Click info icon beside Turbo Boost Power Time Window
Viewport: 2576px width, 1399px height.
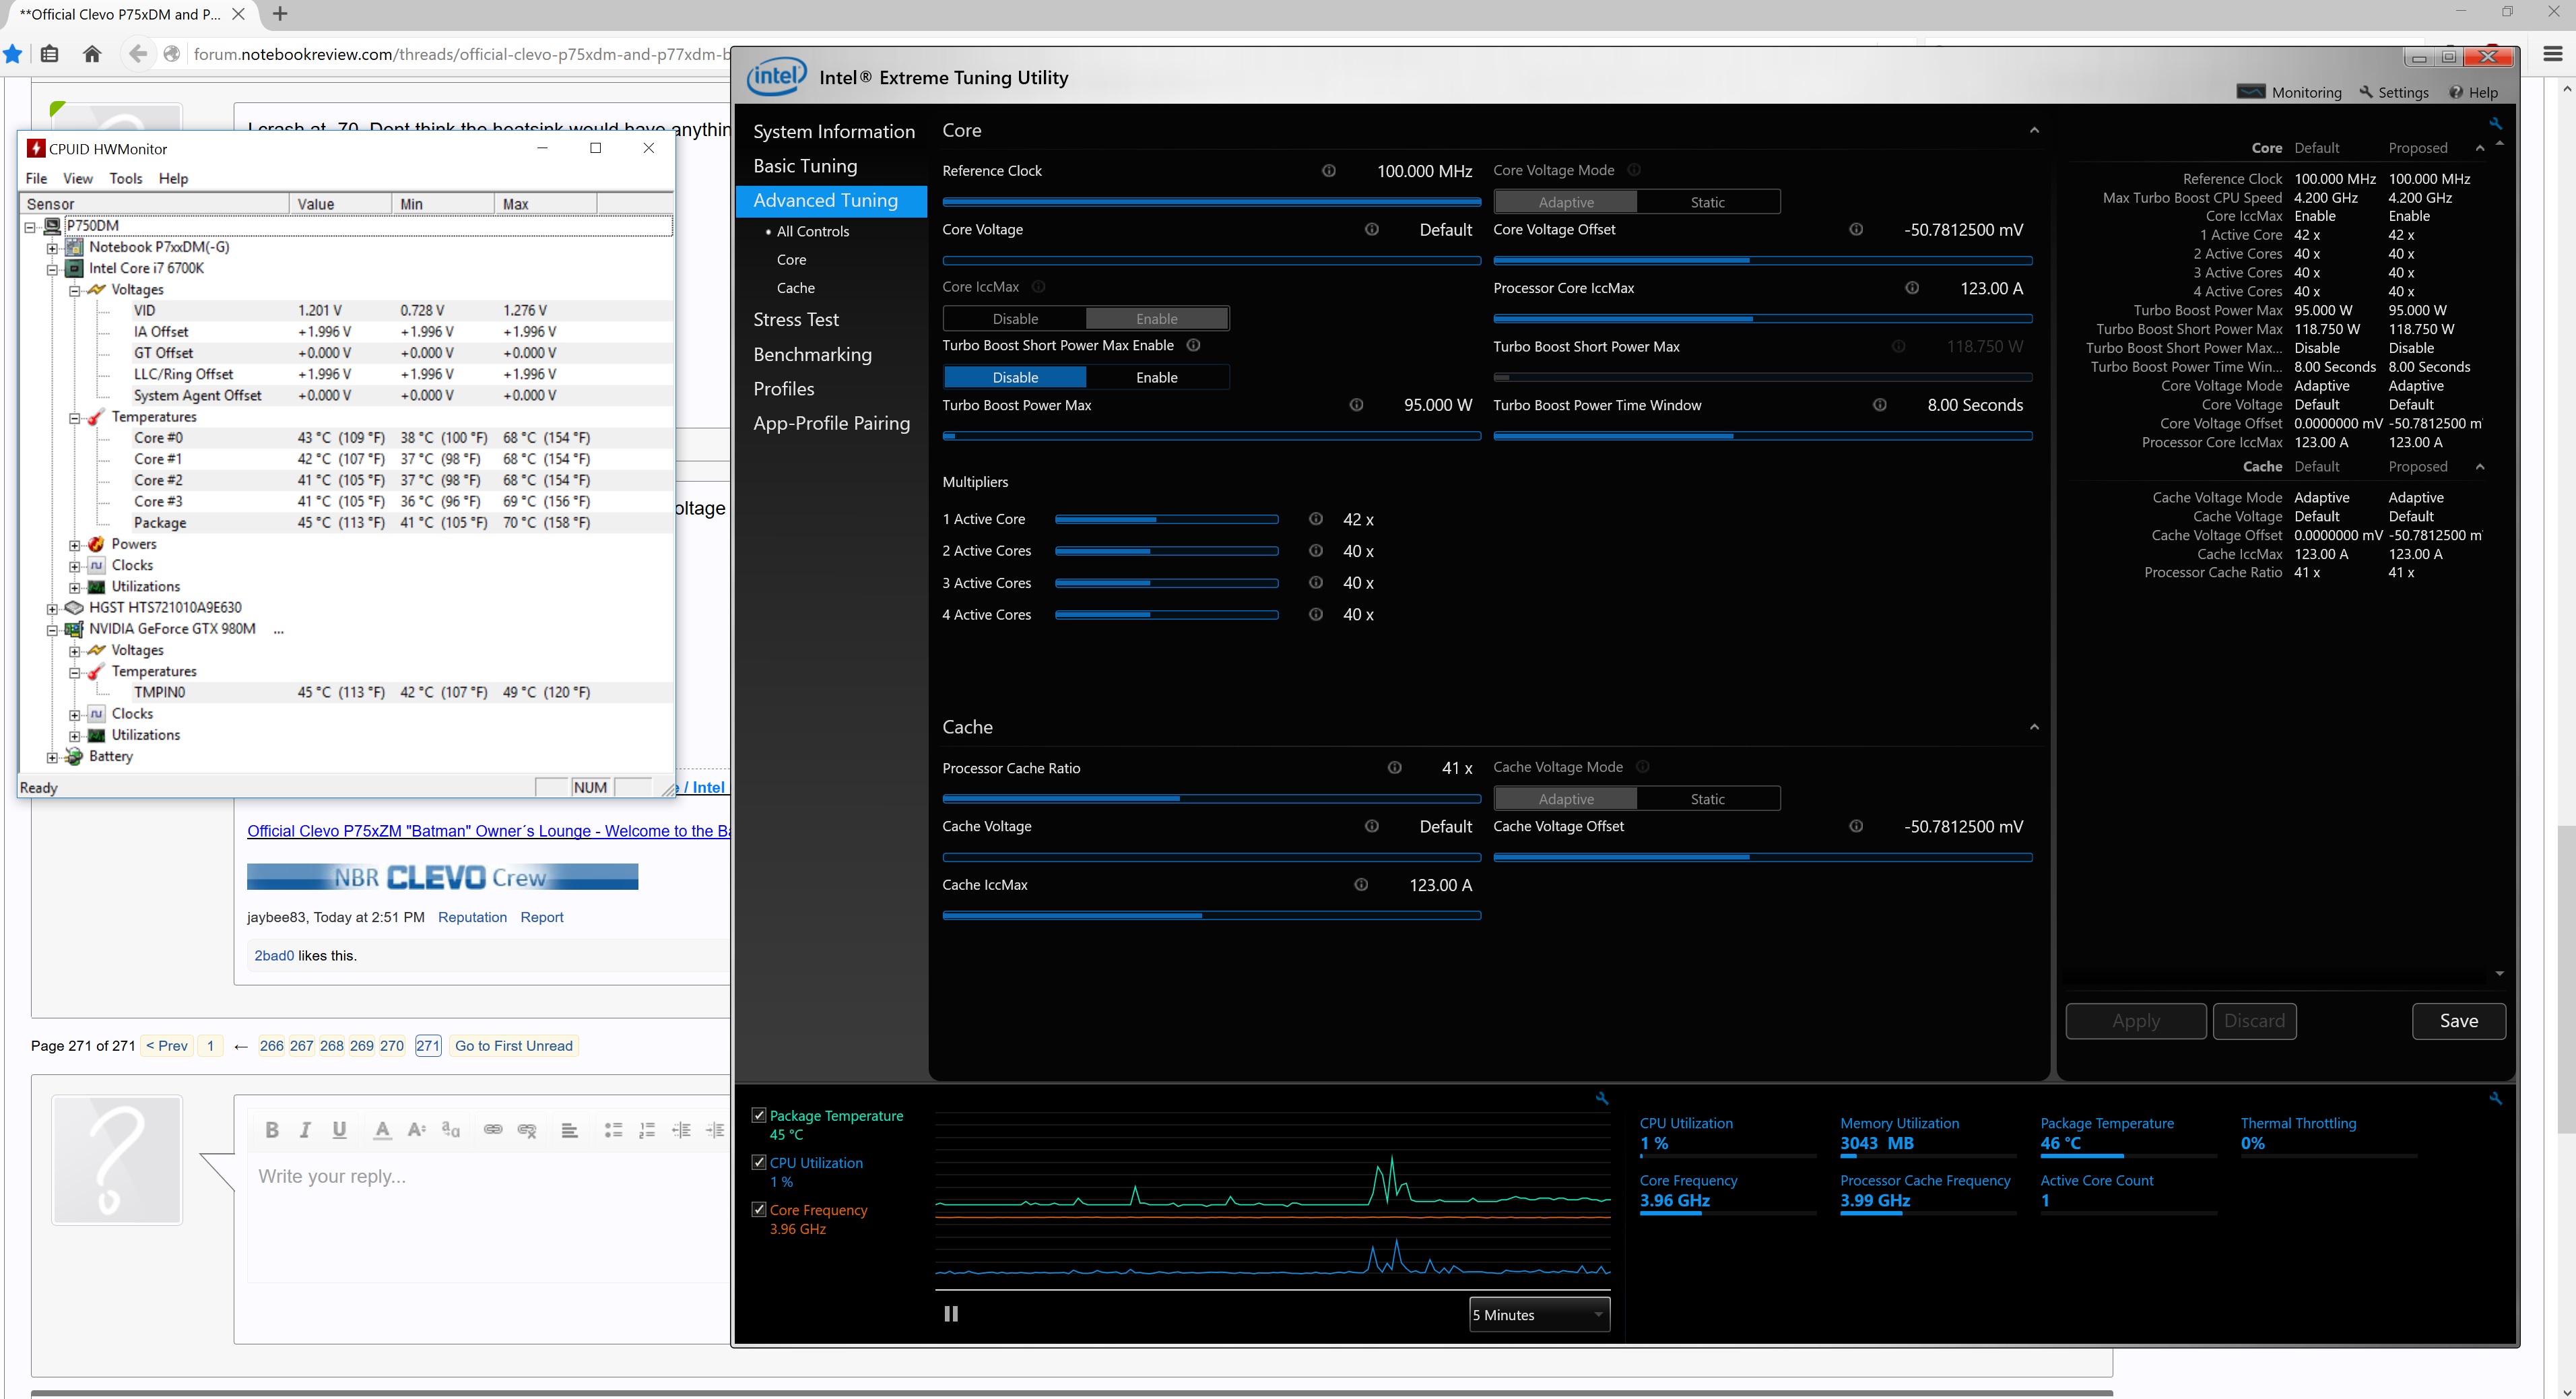pyautogui.click(x=1879, y=405)
